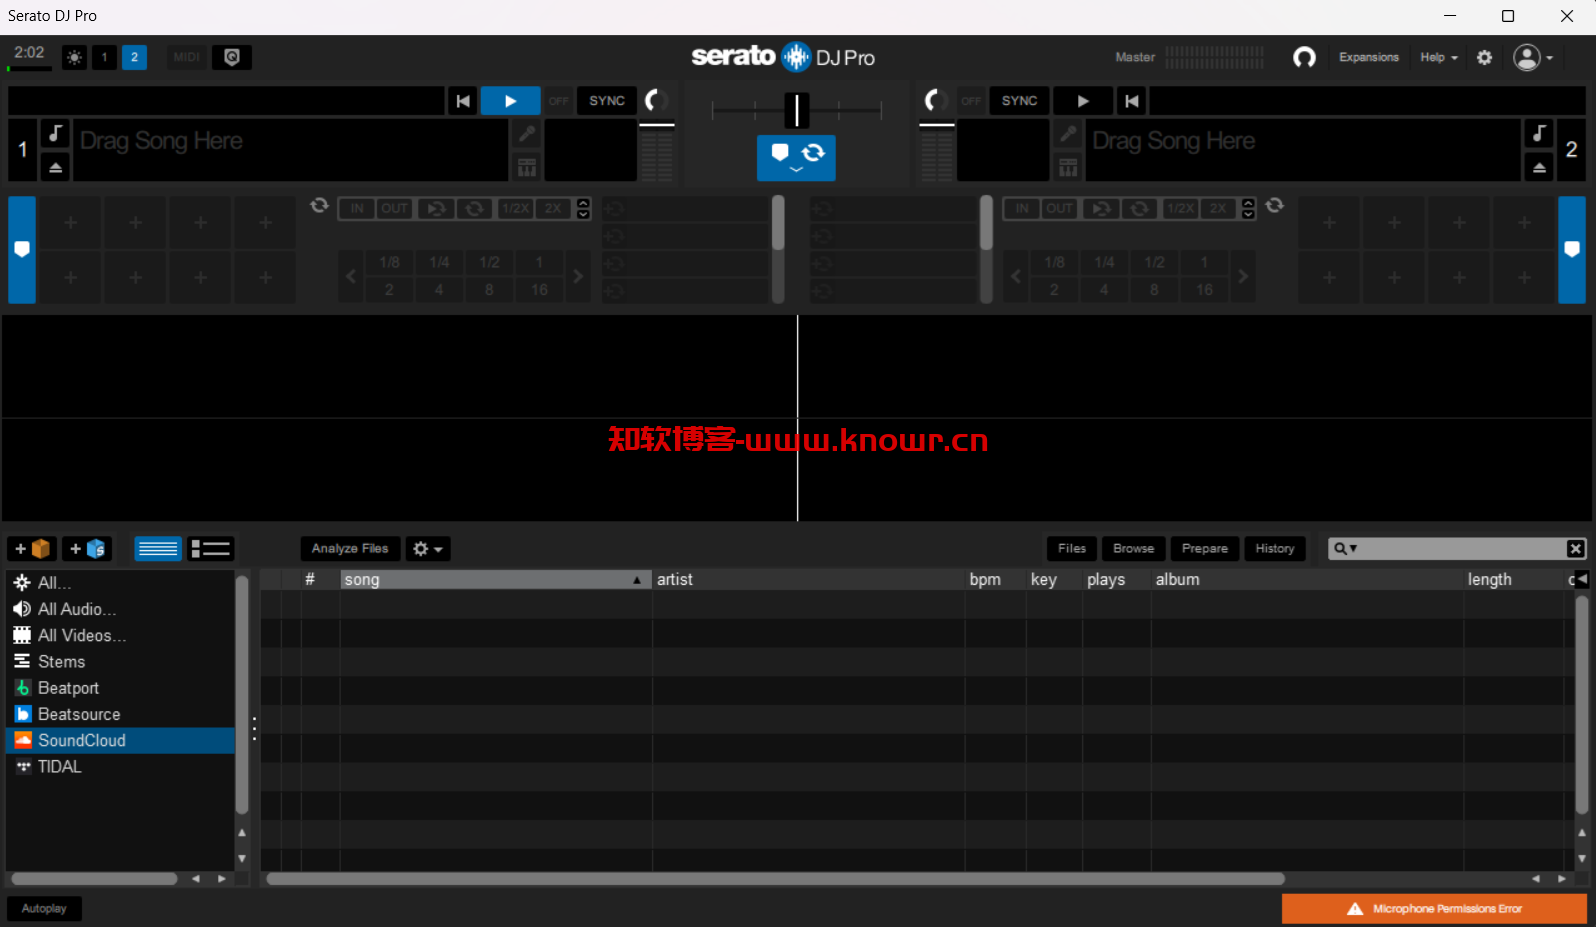Switch to display layout 2
1596x927 pixels.
(134, 57)
